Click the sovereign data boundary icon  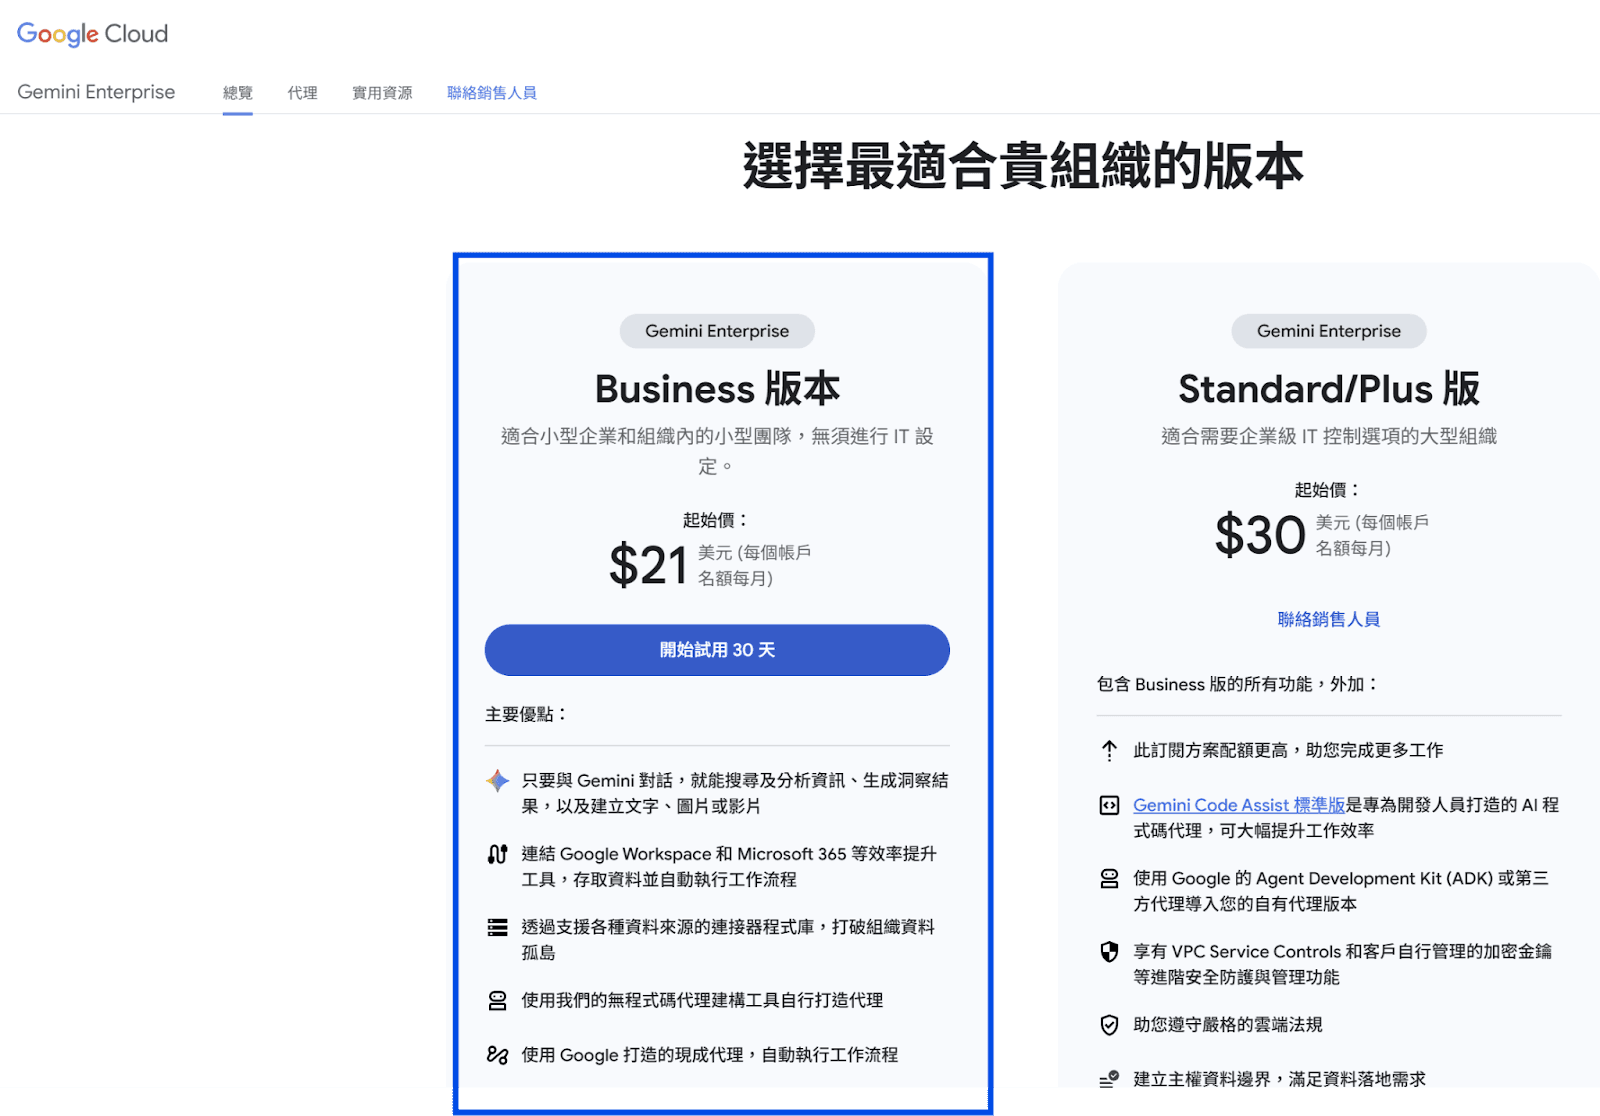pos(1109,1079)
